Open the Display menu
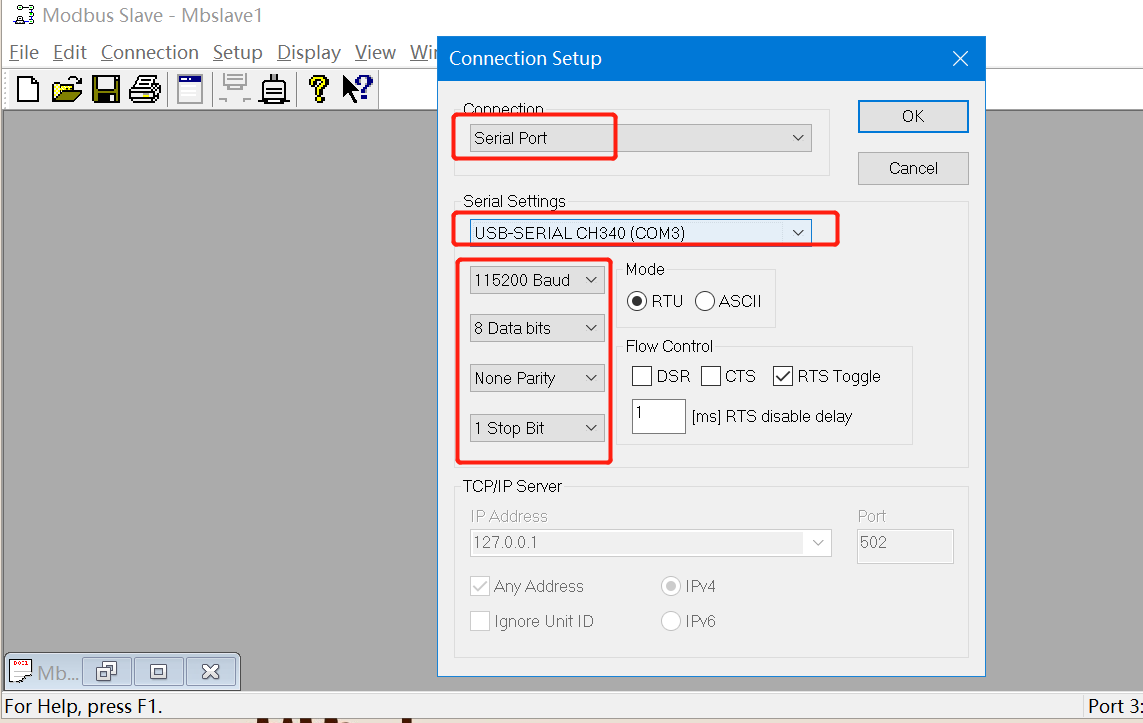 click(308, 53)
